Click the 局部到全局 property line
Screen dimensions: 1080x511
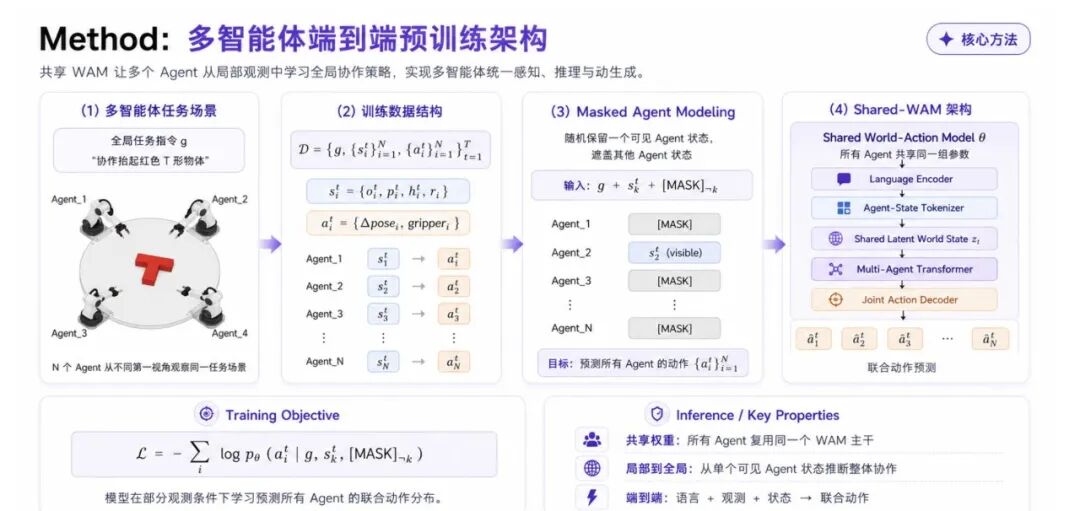[761, 469]
